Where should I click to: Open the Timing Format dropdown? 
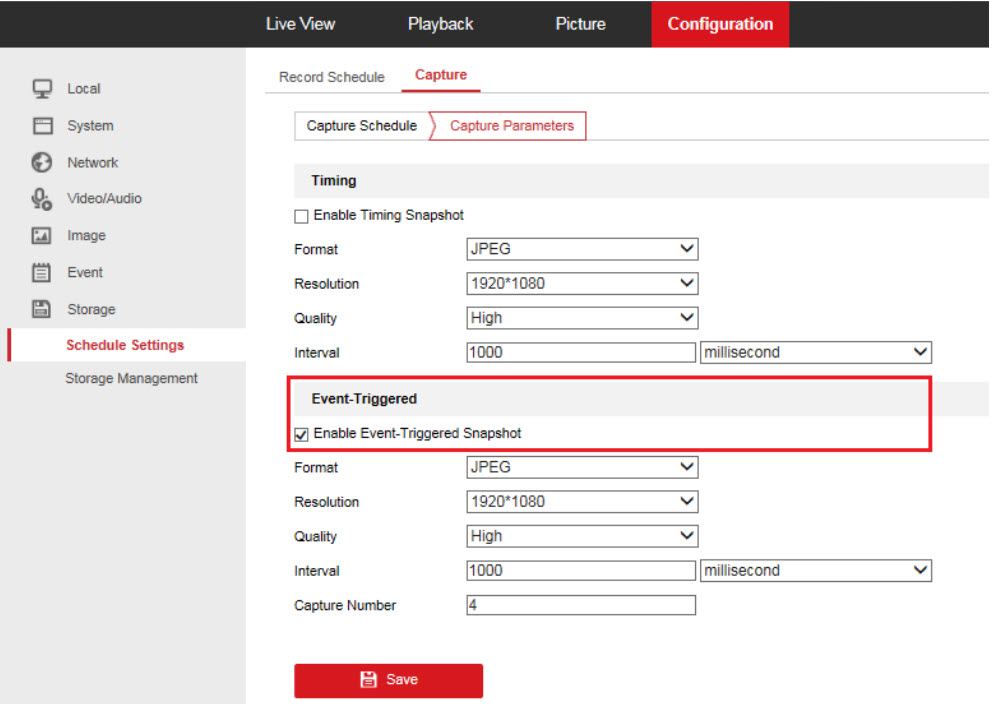tap(581, 249)
